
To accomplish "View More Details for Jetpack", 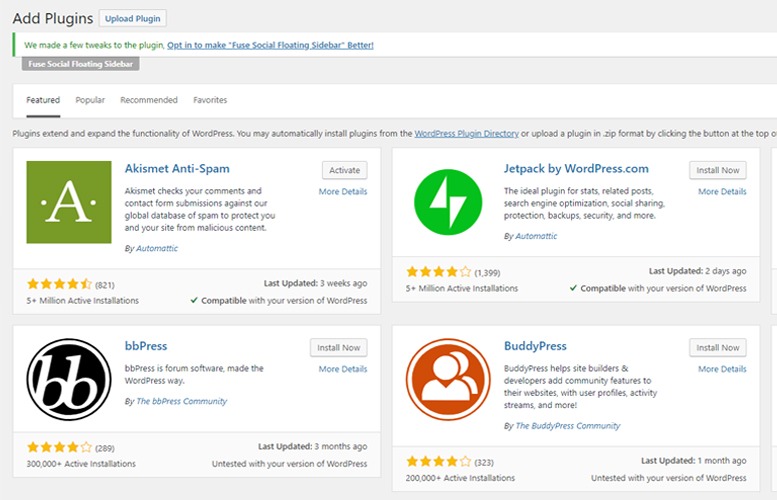I will pyautogui.click(x=722, y=191).
